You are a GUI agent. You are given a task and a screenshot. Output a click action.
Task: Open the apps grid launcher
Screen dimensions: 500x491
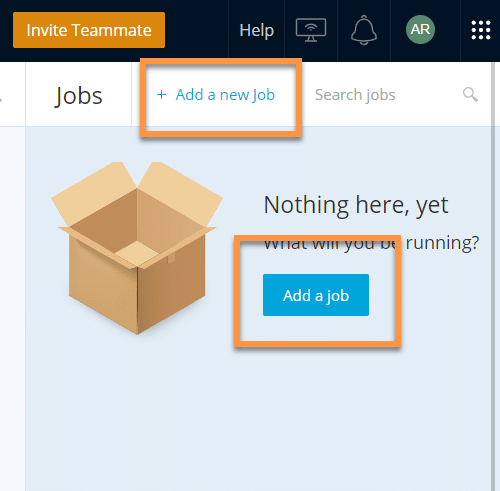click(x=481, y=30)
